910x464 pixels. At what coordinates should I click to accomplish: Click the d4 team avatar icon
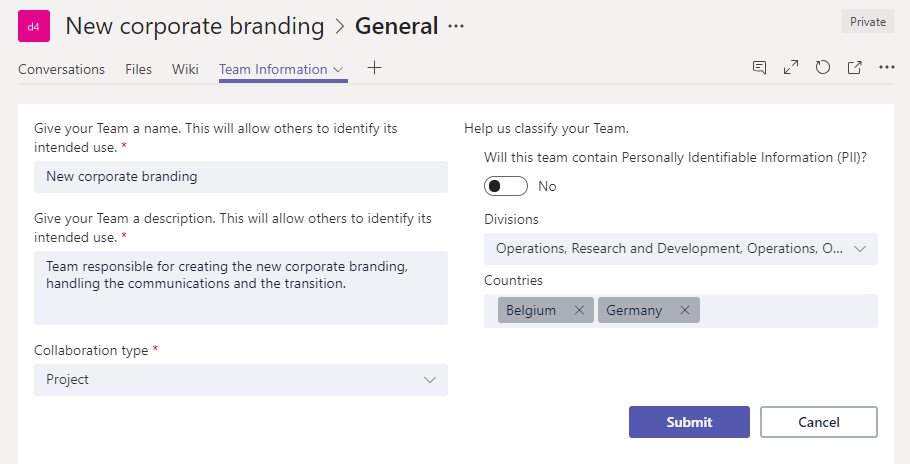[33, 27]
